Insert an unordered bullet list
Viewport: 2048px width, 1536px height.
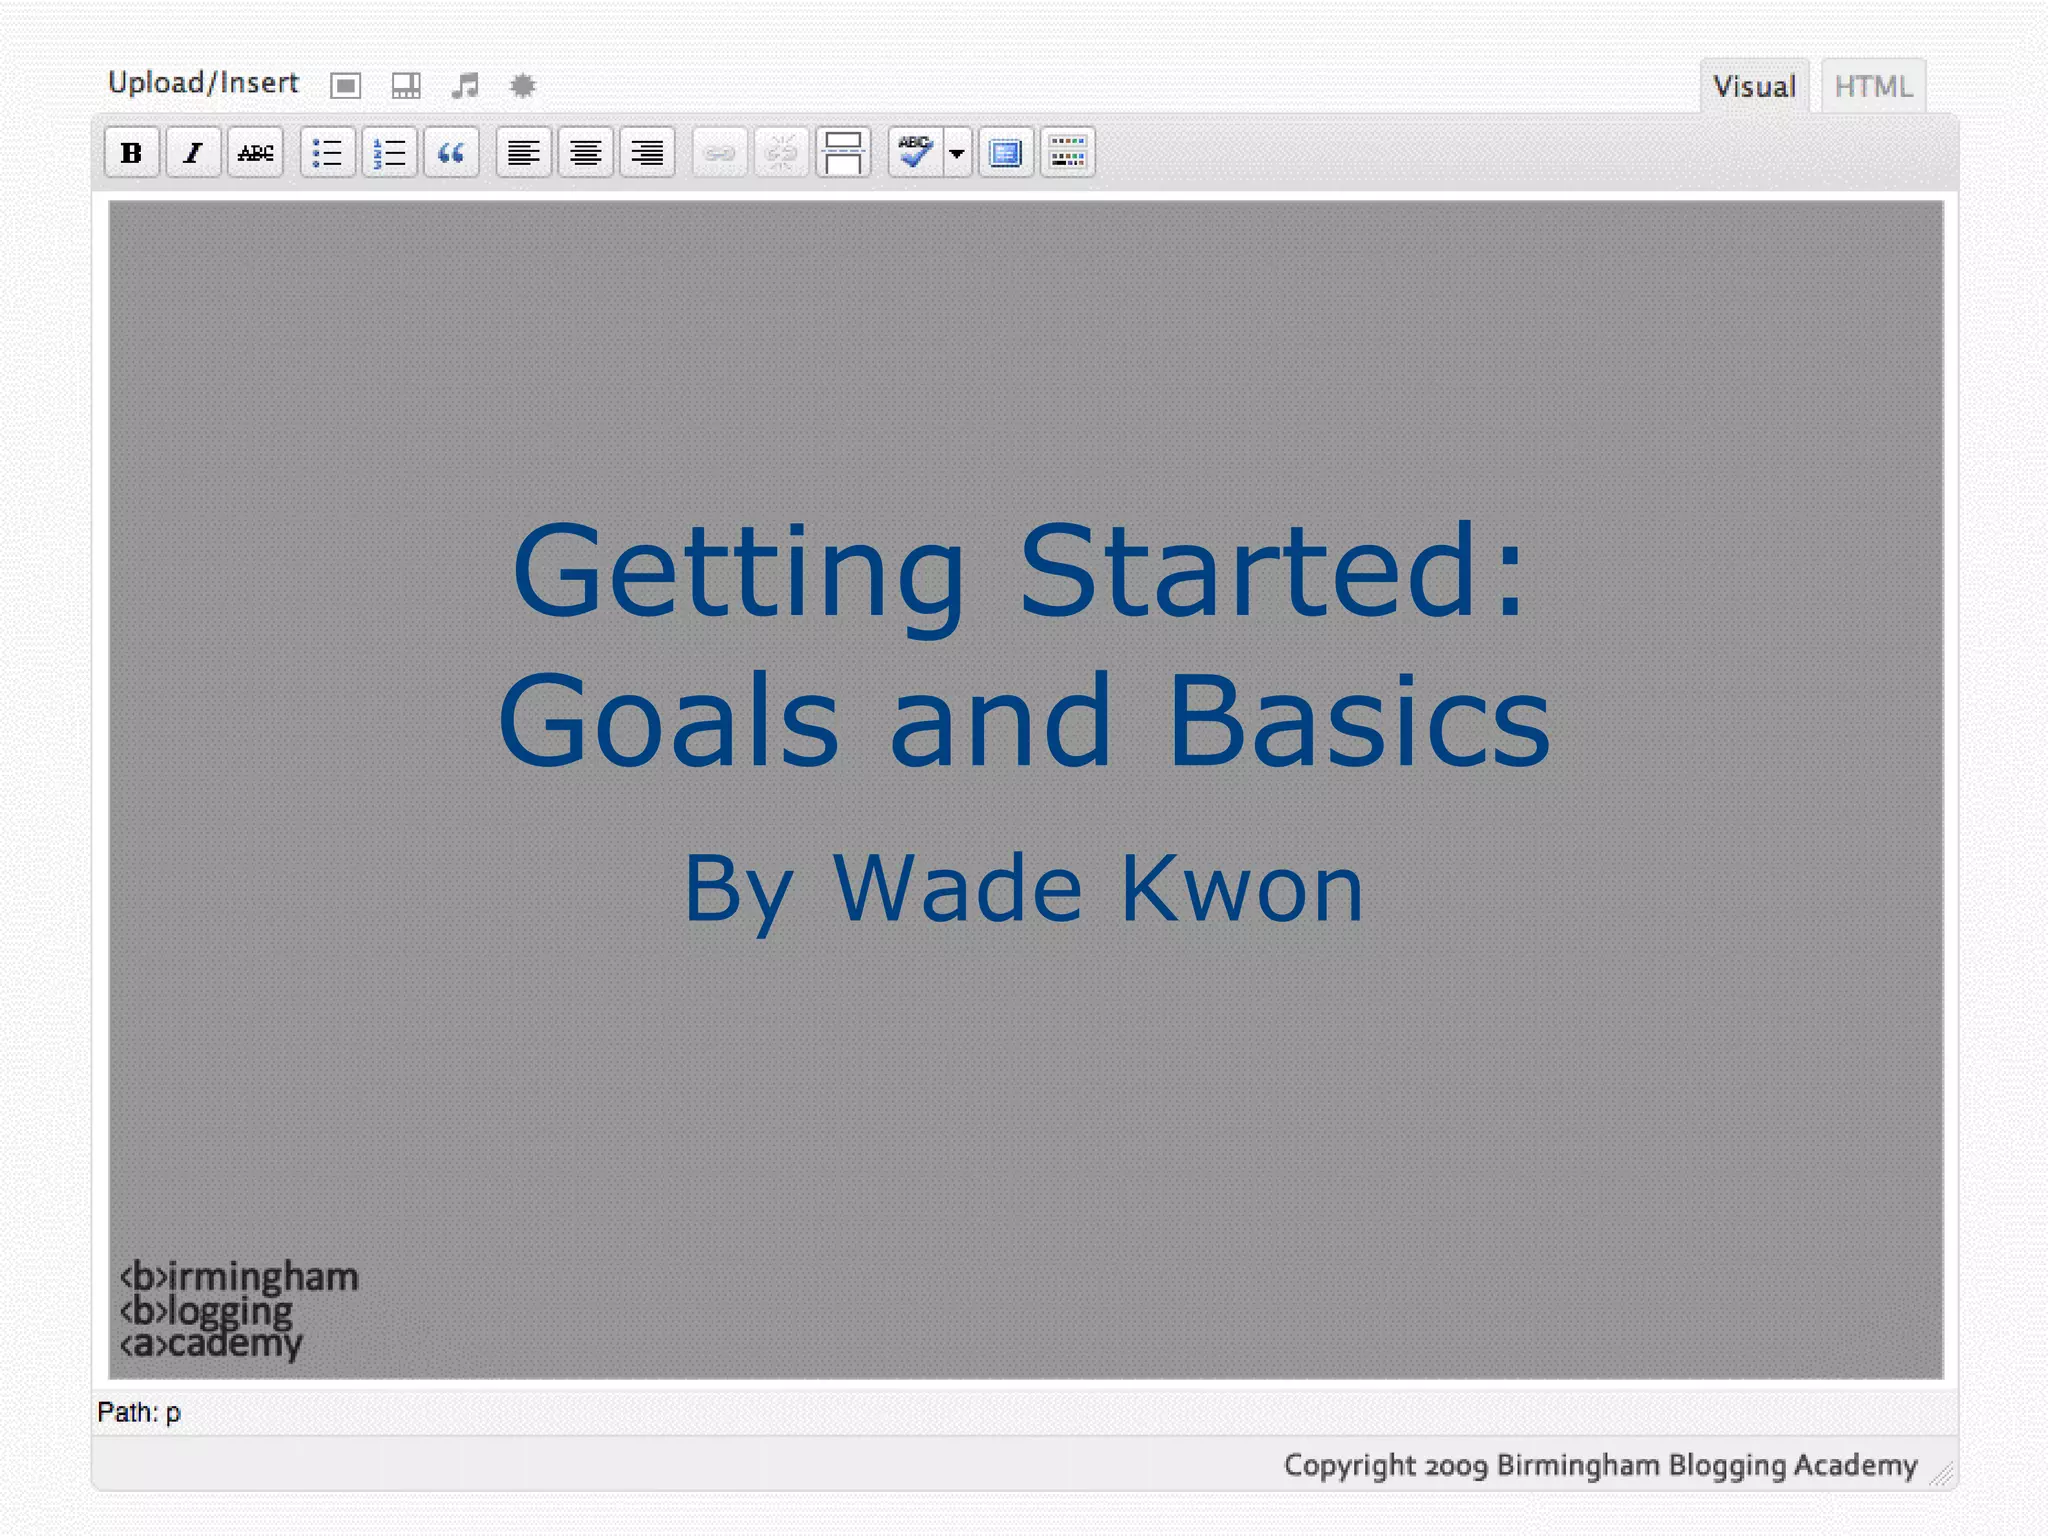[328, 153]
